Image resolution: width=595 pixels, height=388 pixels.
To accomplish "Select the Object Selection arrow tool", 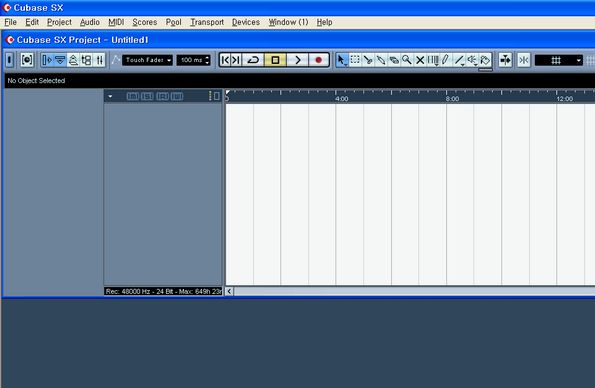I will pyautogui.click(x=342, y=60).
